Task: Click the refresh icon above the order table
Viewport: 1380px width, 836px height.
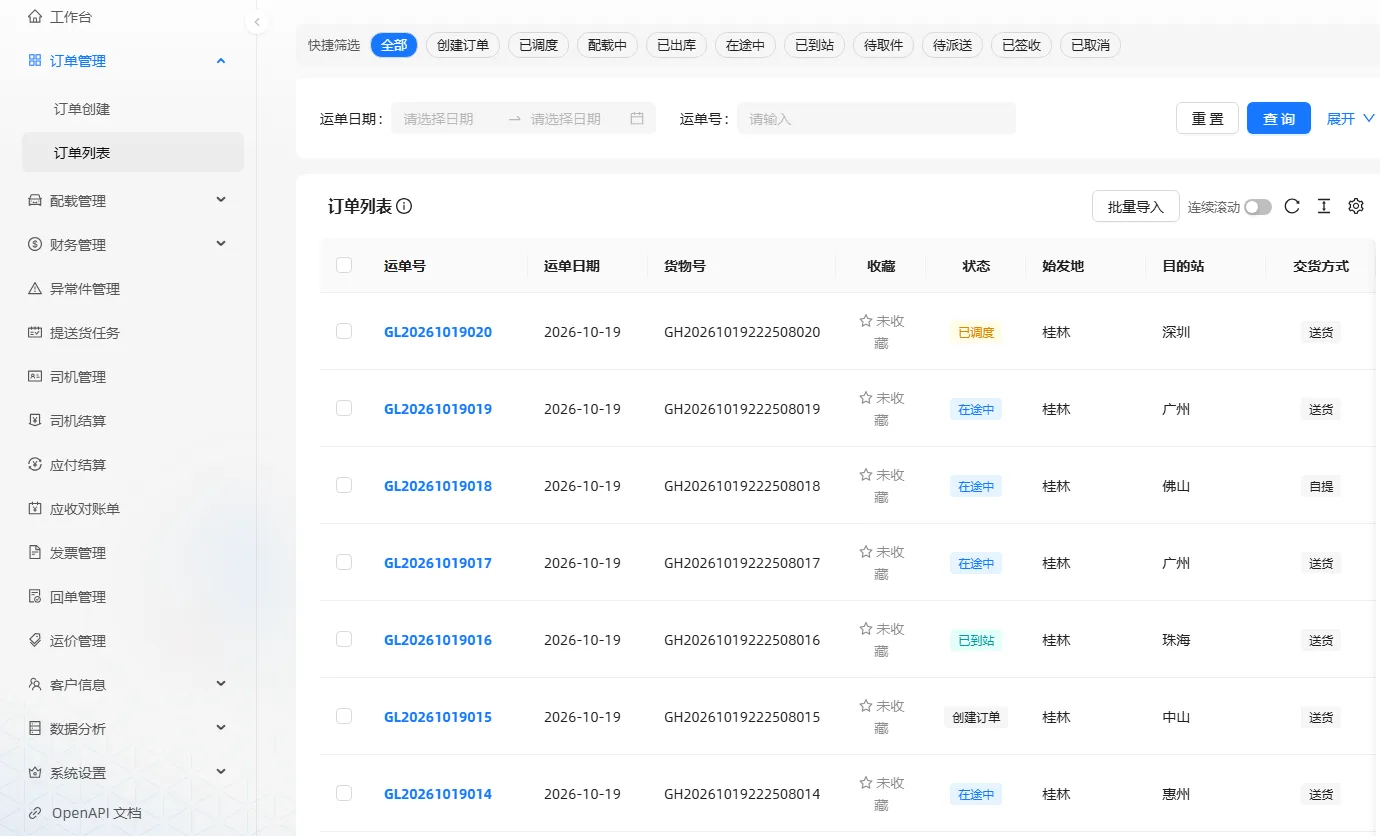Action: click(1292, 206)
